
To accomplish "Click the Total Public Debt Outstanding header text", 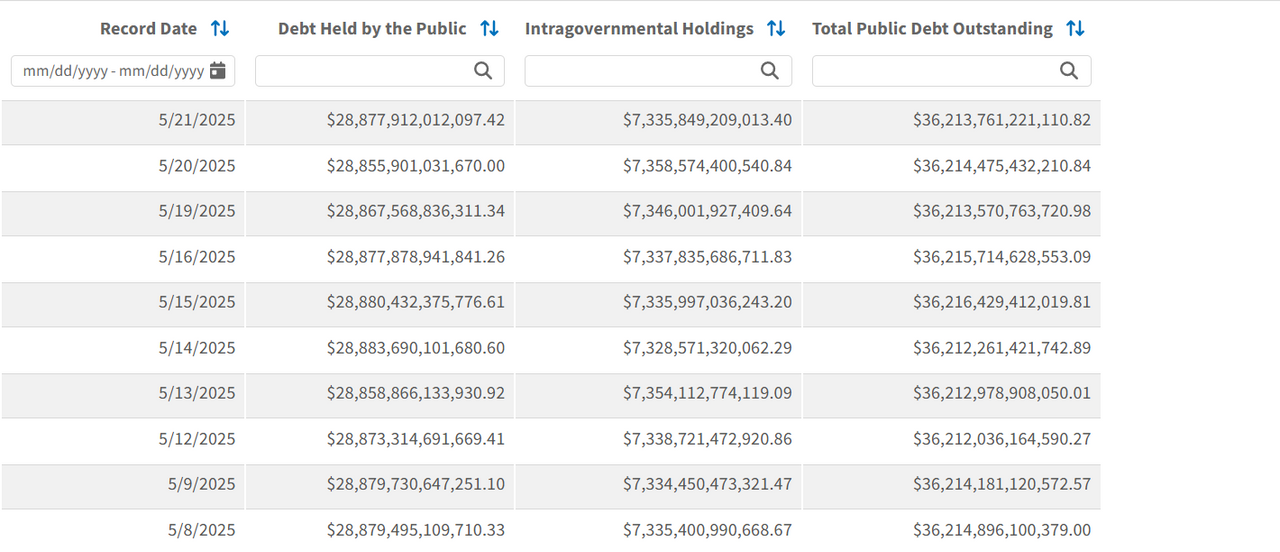I will pyautogui.click(x=932, y=29).
